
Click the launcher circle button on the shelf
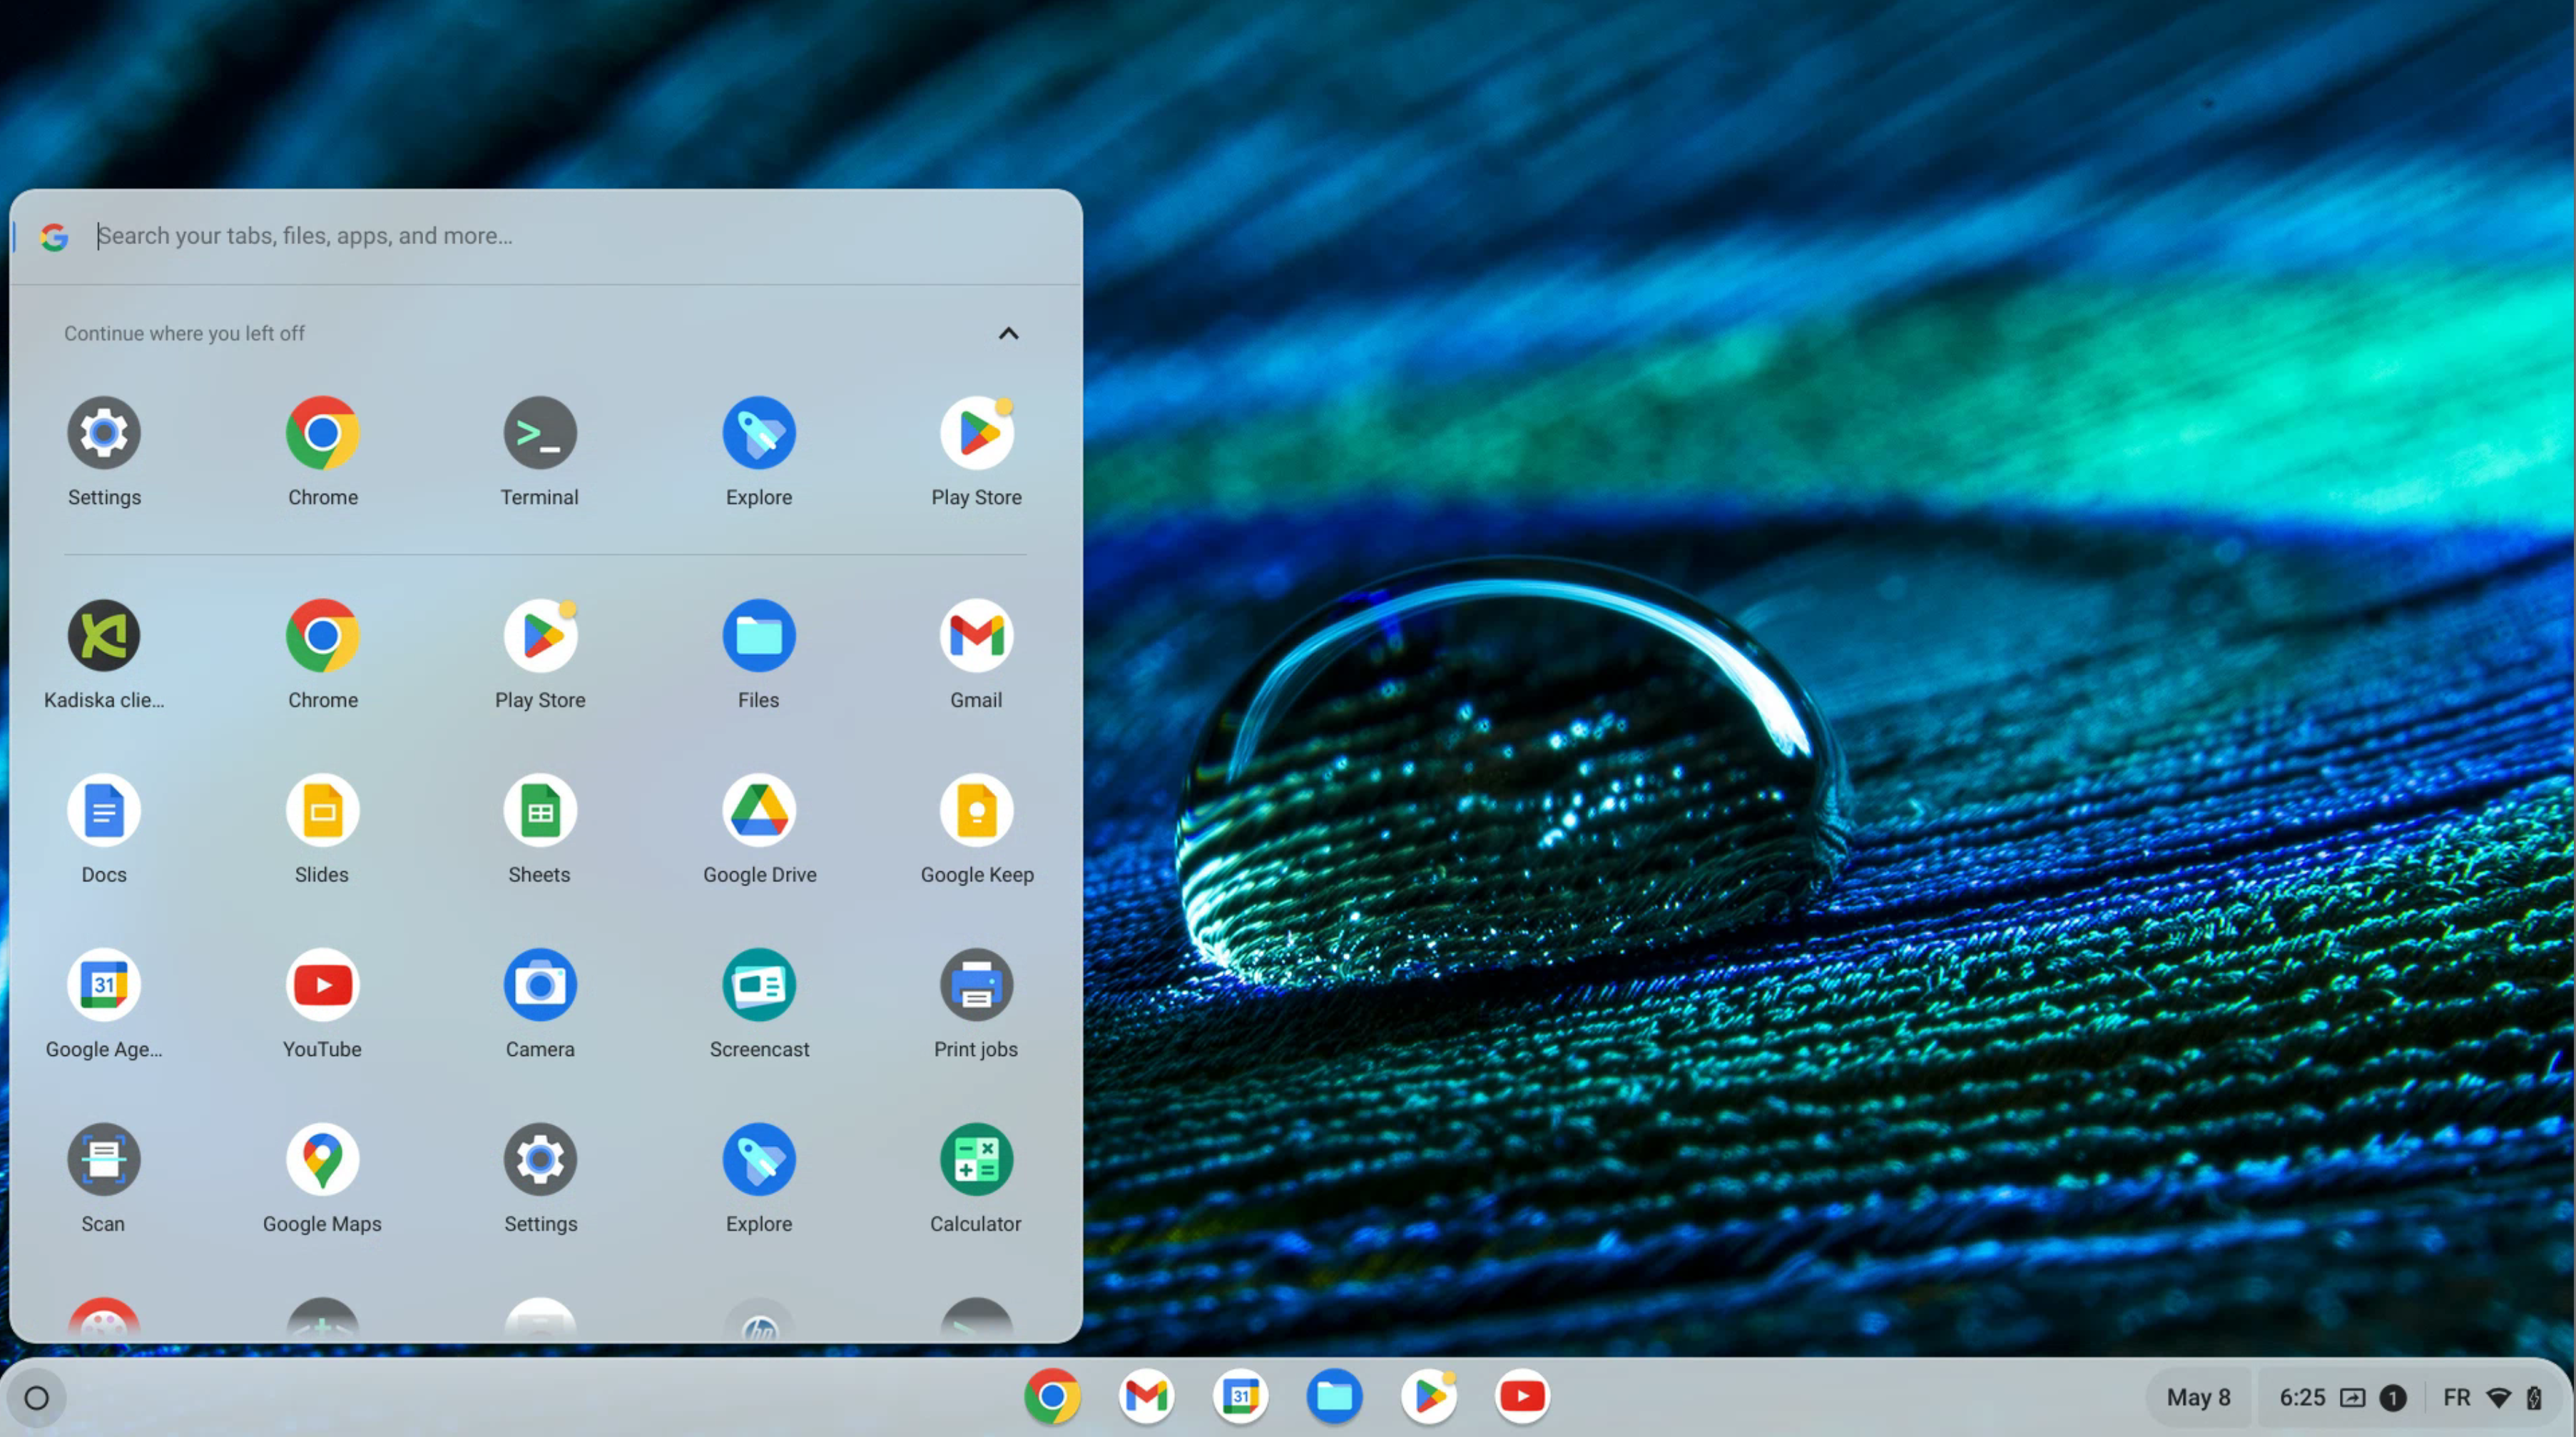pyautogui.click(x=37, y=1397)
